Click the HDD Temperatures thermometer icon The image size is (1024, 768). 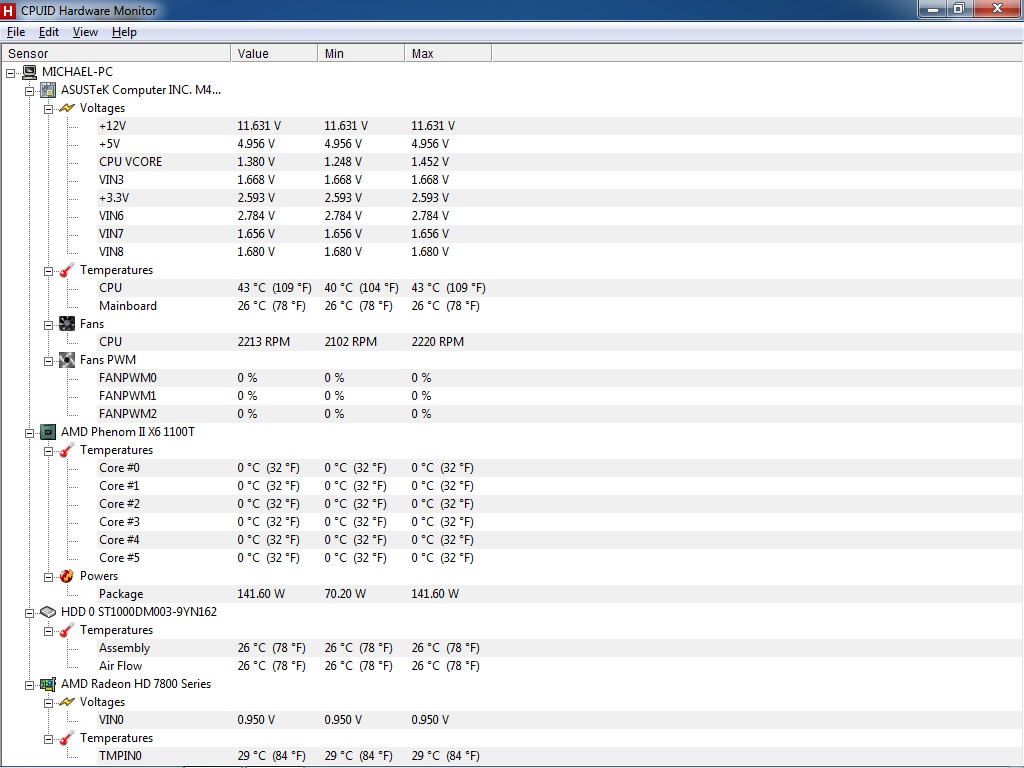67,630
